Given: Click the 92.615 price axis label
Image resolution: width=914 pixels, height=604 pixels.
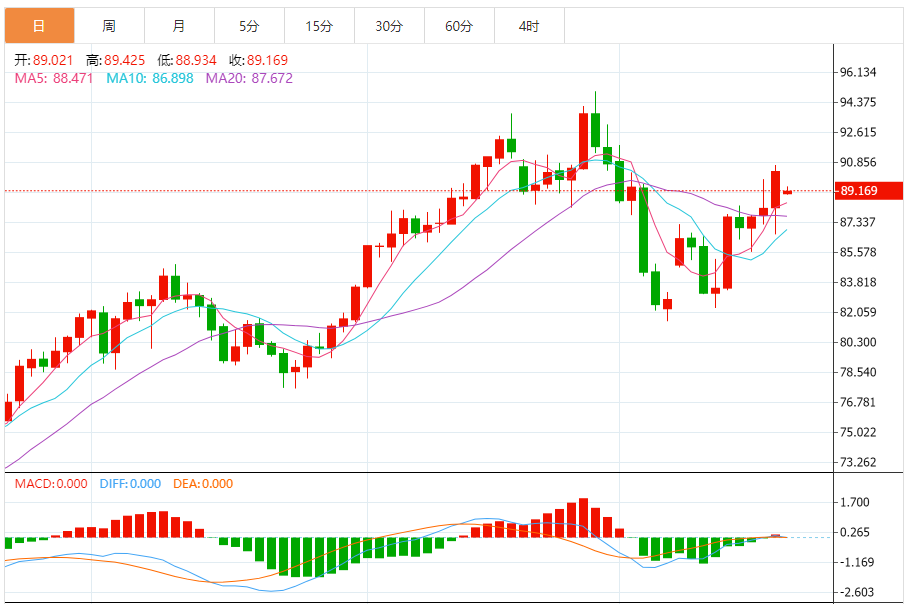Looking at the screenshot, I should (857, 132).
